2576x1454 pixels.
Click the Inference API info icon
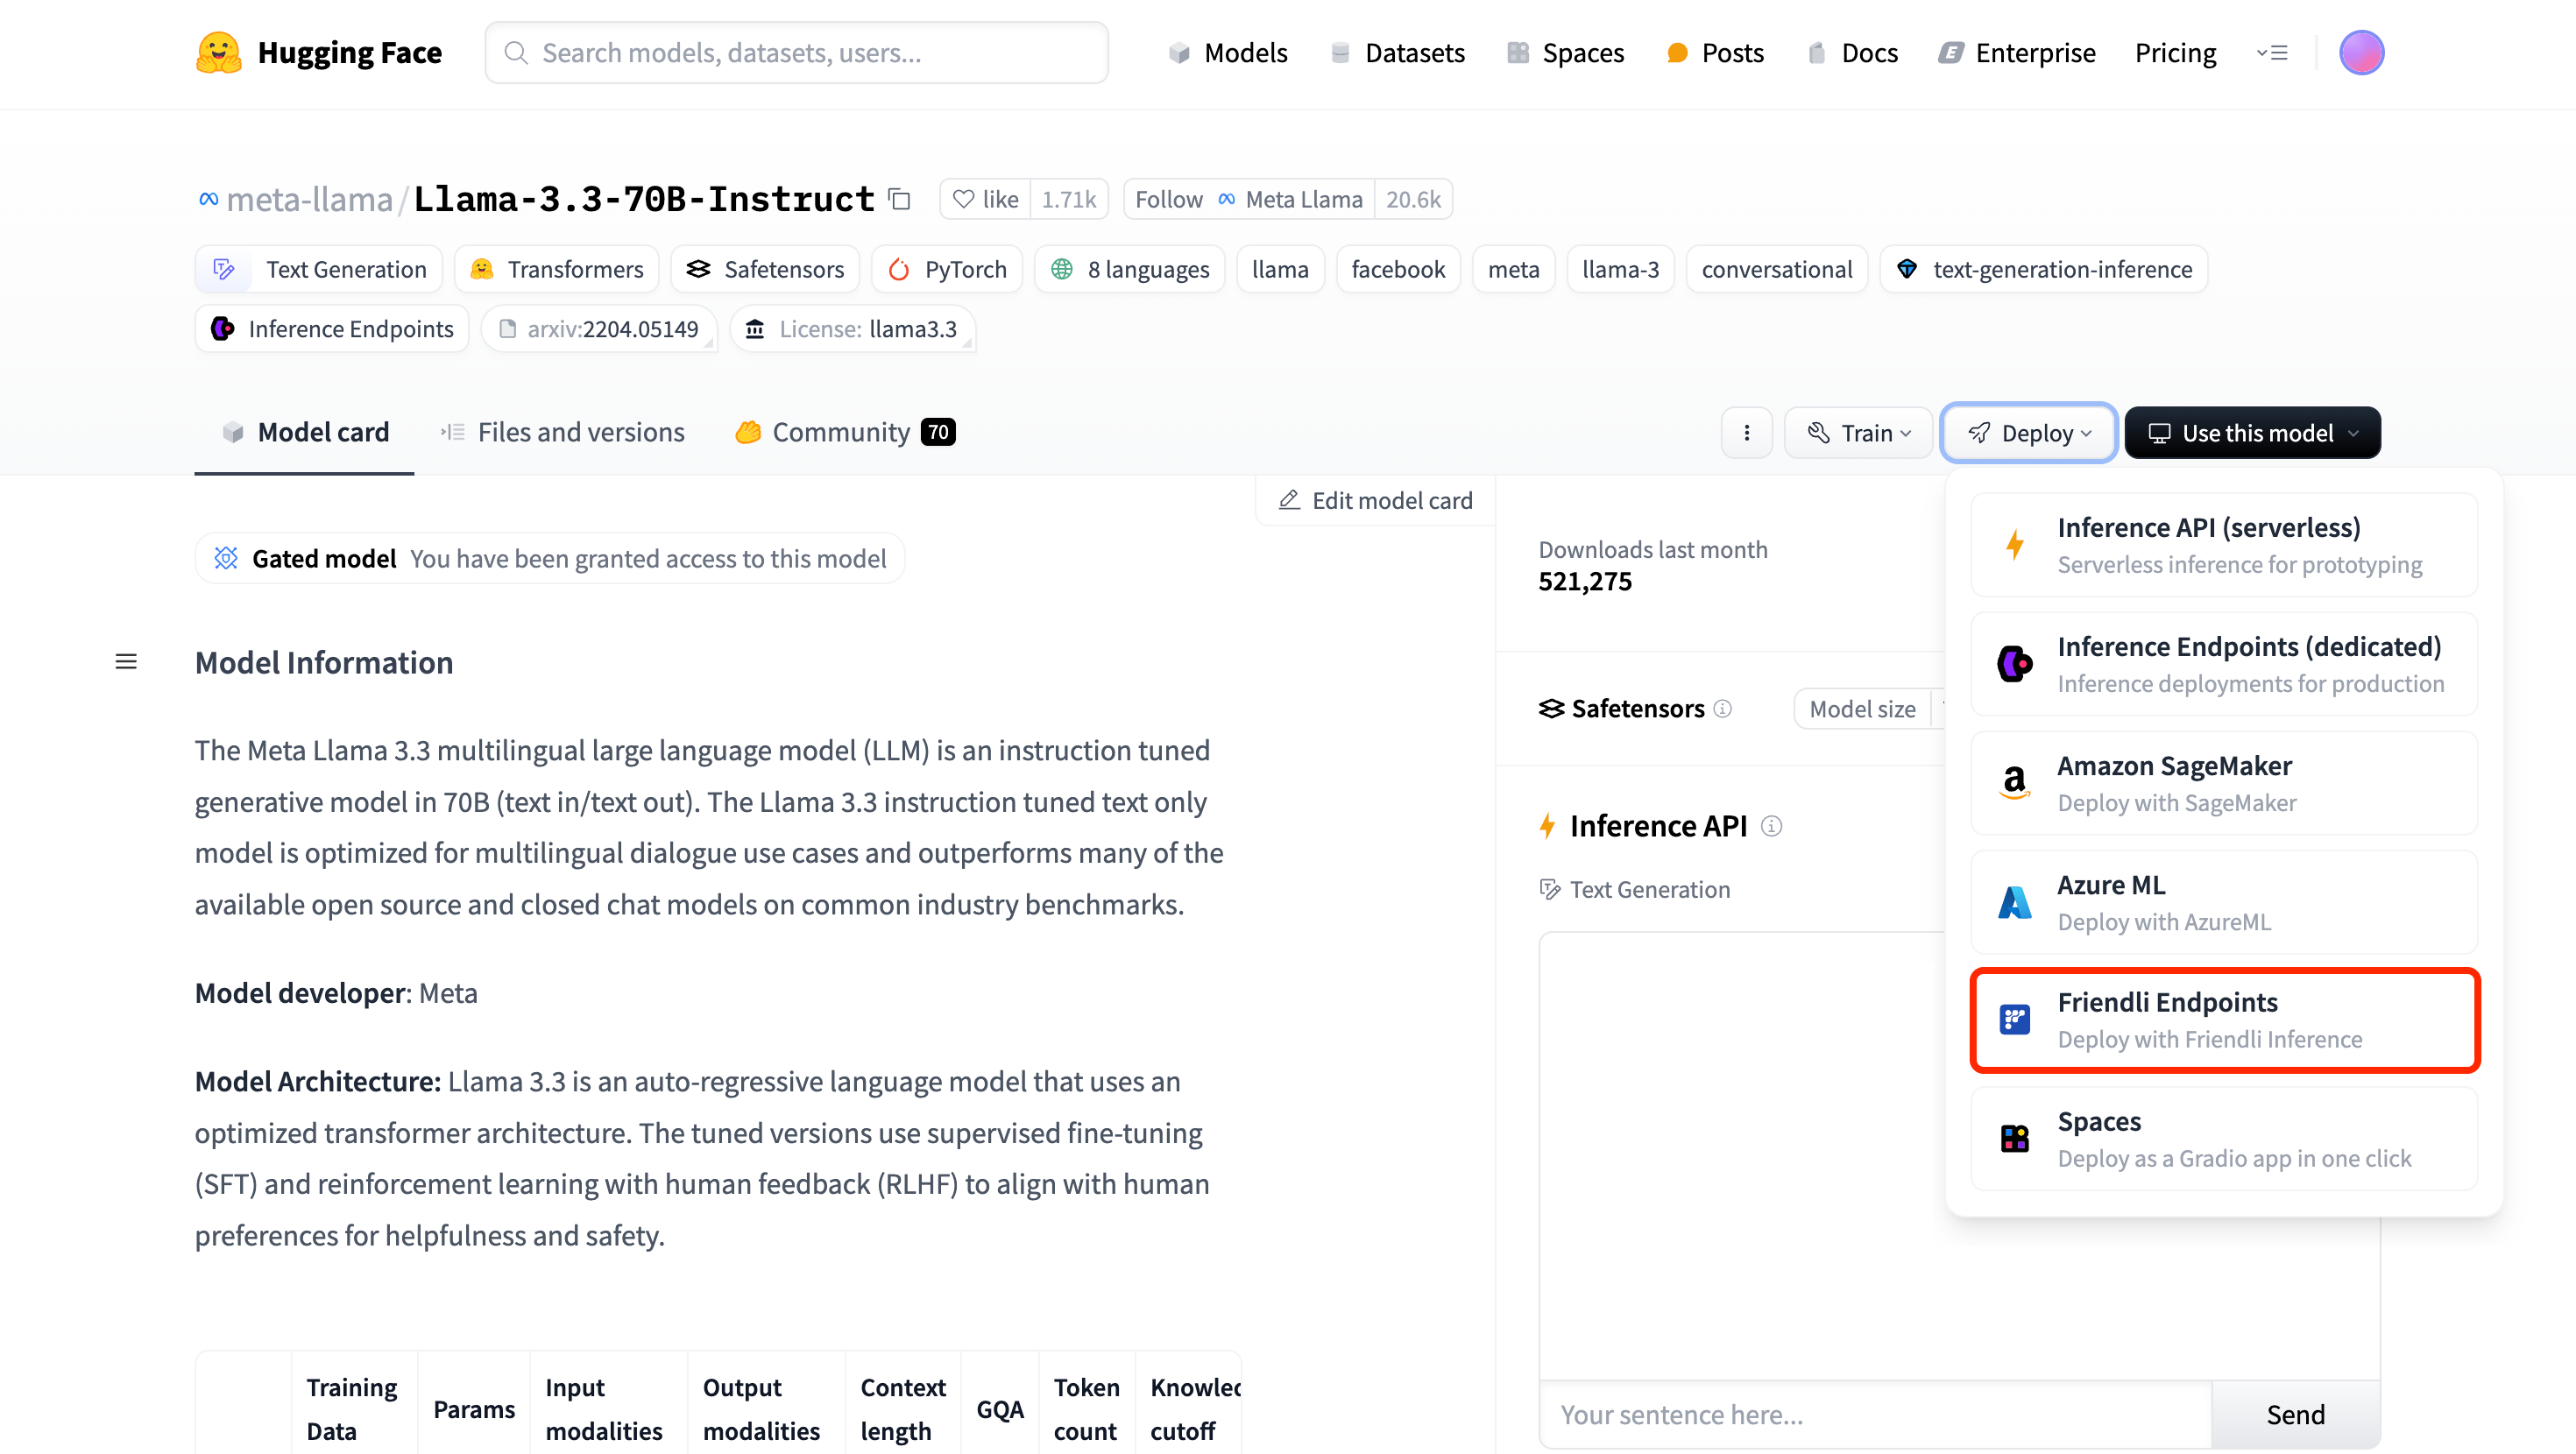[x=1771, y=826]
